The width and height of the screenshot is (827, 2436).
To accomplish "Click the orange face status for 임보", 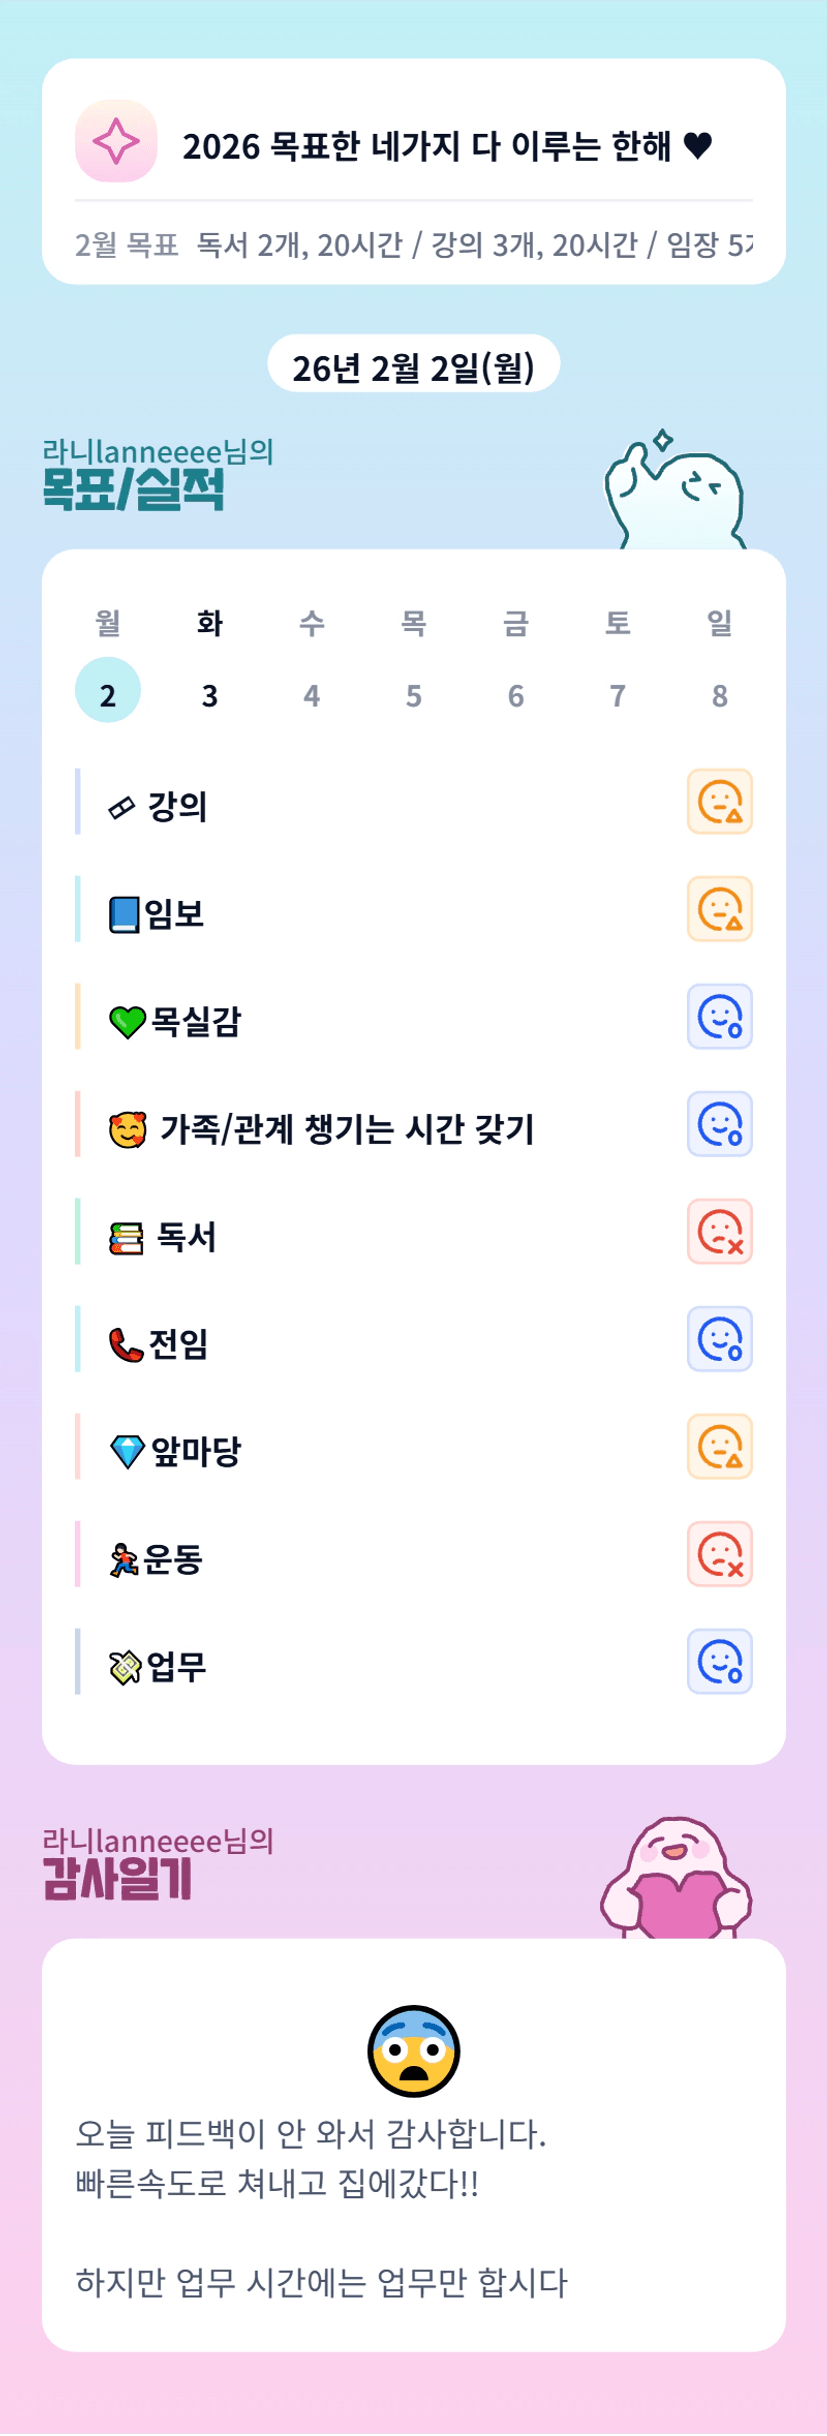I will pyautogui.click(x=719, y=909).
